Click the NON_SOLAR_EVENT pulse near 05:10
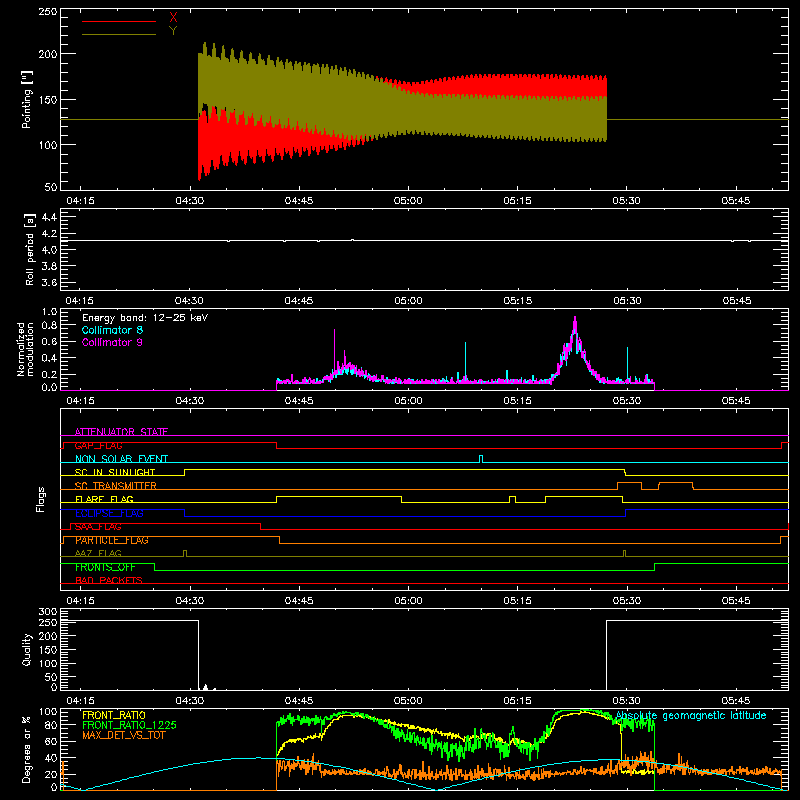 point(481,459)
